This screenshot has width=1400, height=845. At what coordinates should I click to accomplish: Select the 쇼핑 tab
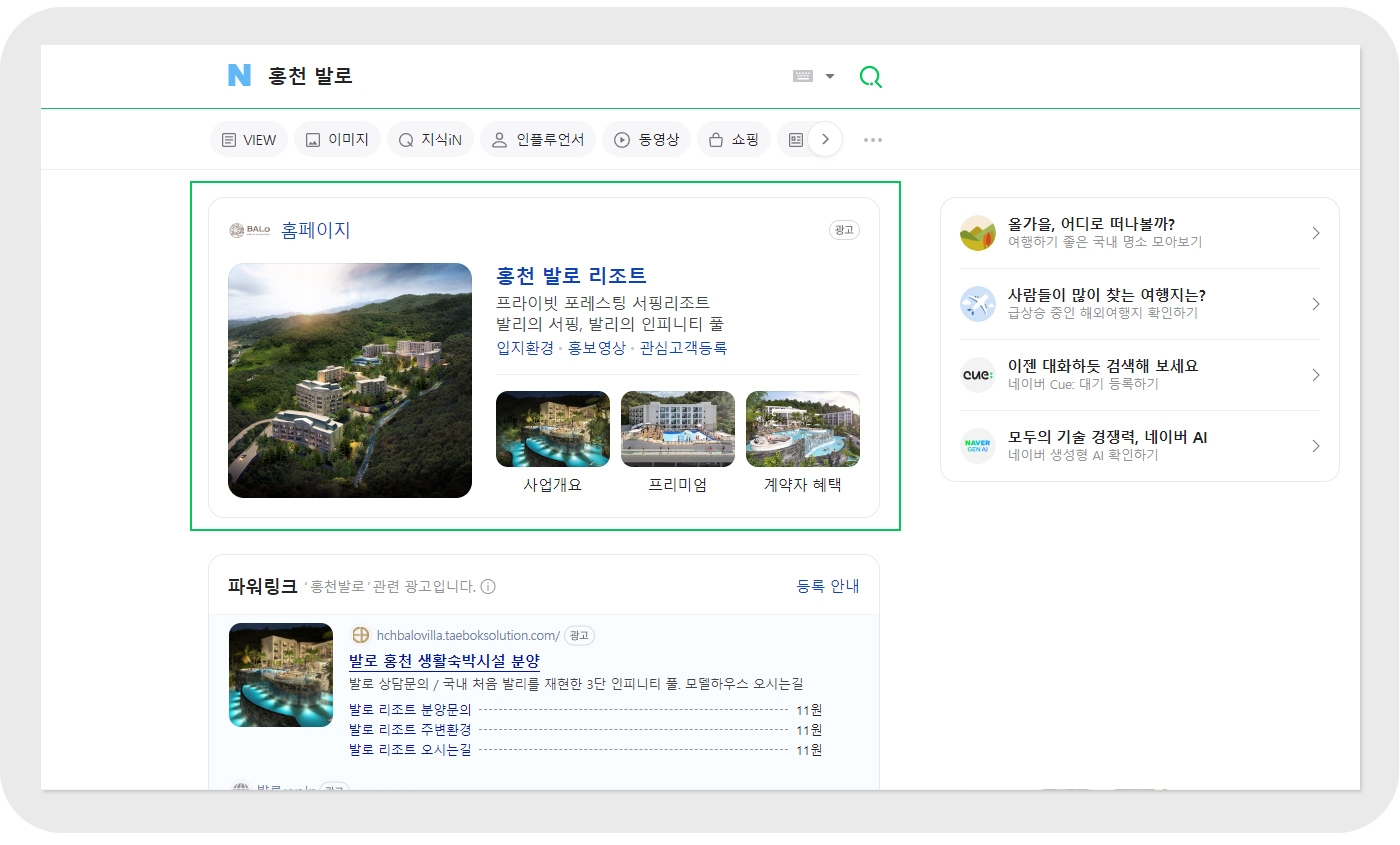[733, 140]
